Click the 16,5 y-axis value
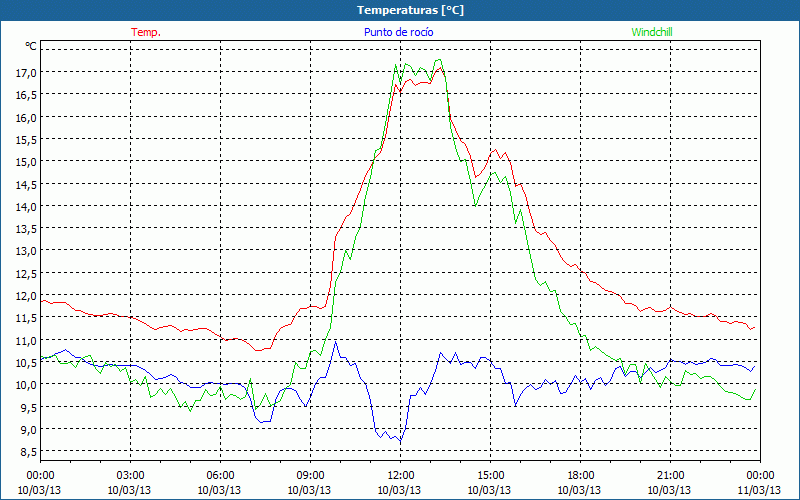 pyautogui.click(x=26, y=95)
